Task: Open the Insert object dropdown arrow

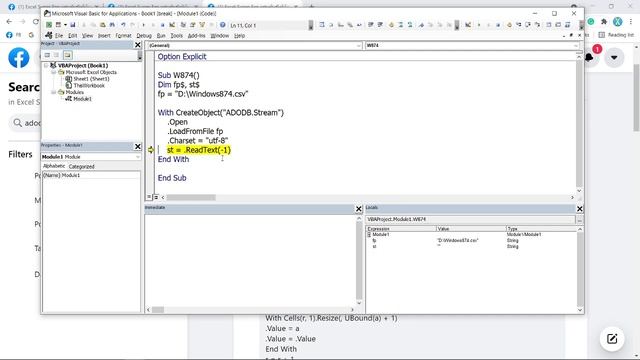Action: (x=65, y=25)
